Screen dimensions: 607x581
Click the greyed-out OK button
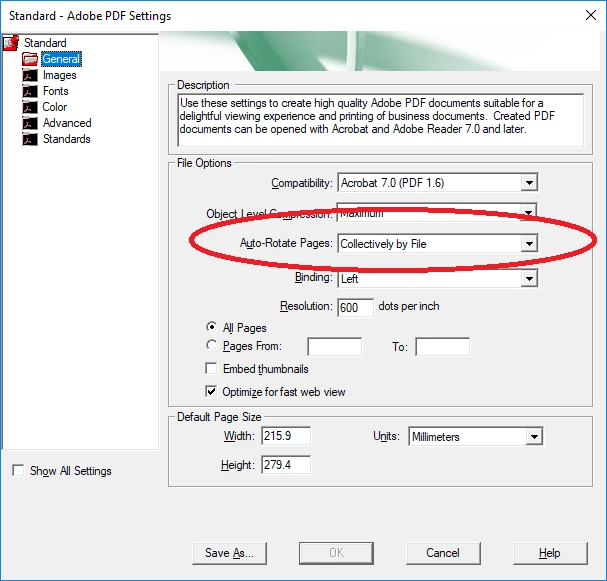click(336, 553)
